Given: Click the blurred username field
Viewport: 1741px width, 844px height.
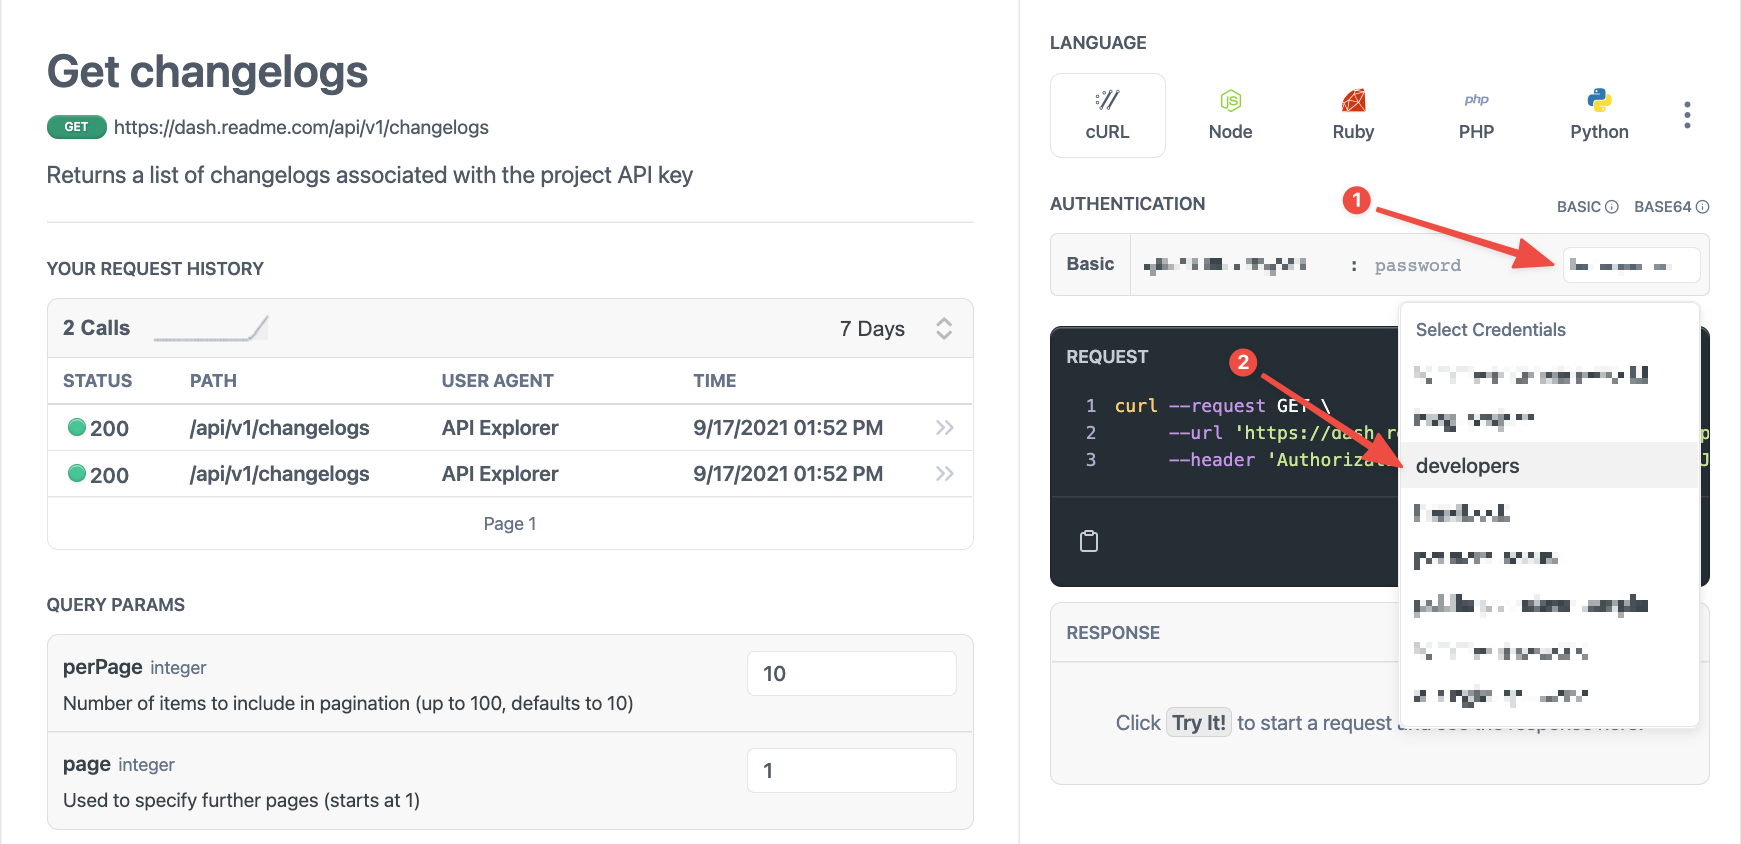Looking at the screenshot, I should 1225,266.
